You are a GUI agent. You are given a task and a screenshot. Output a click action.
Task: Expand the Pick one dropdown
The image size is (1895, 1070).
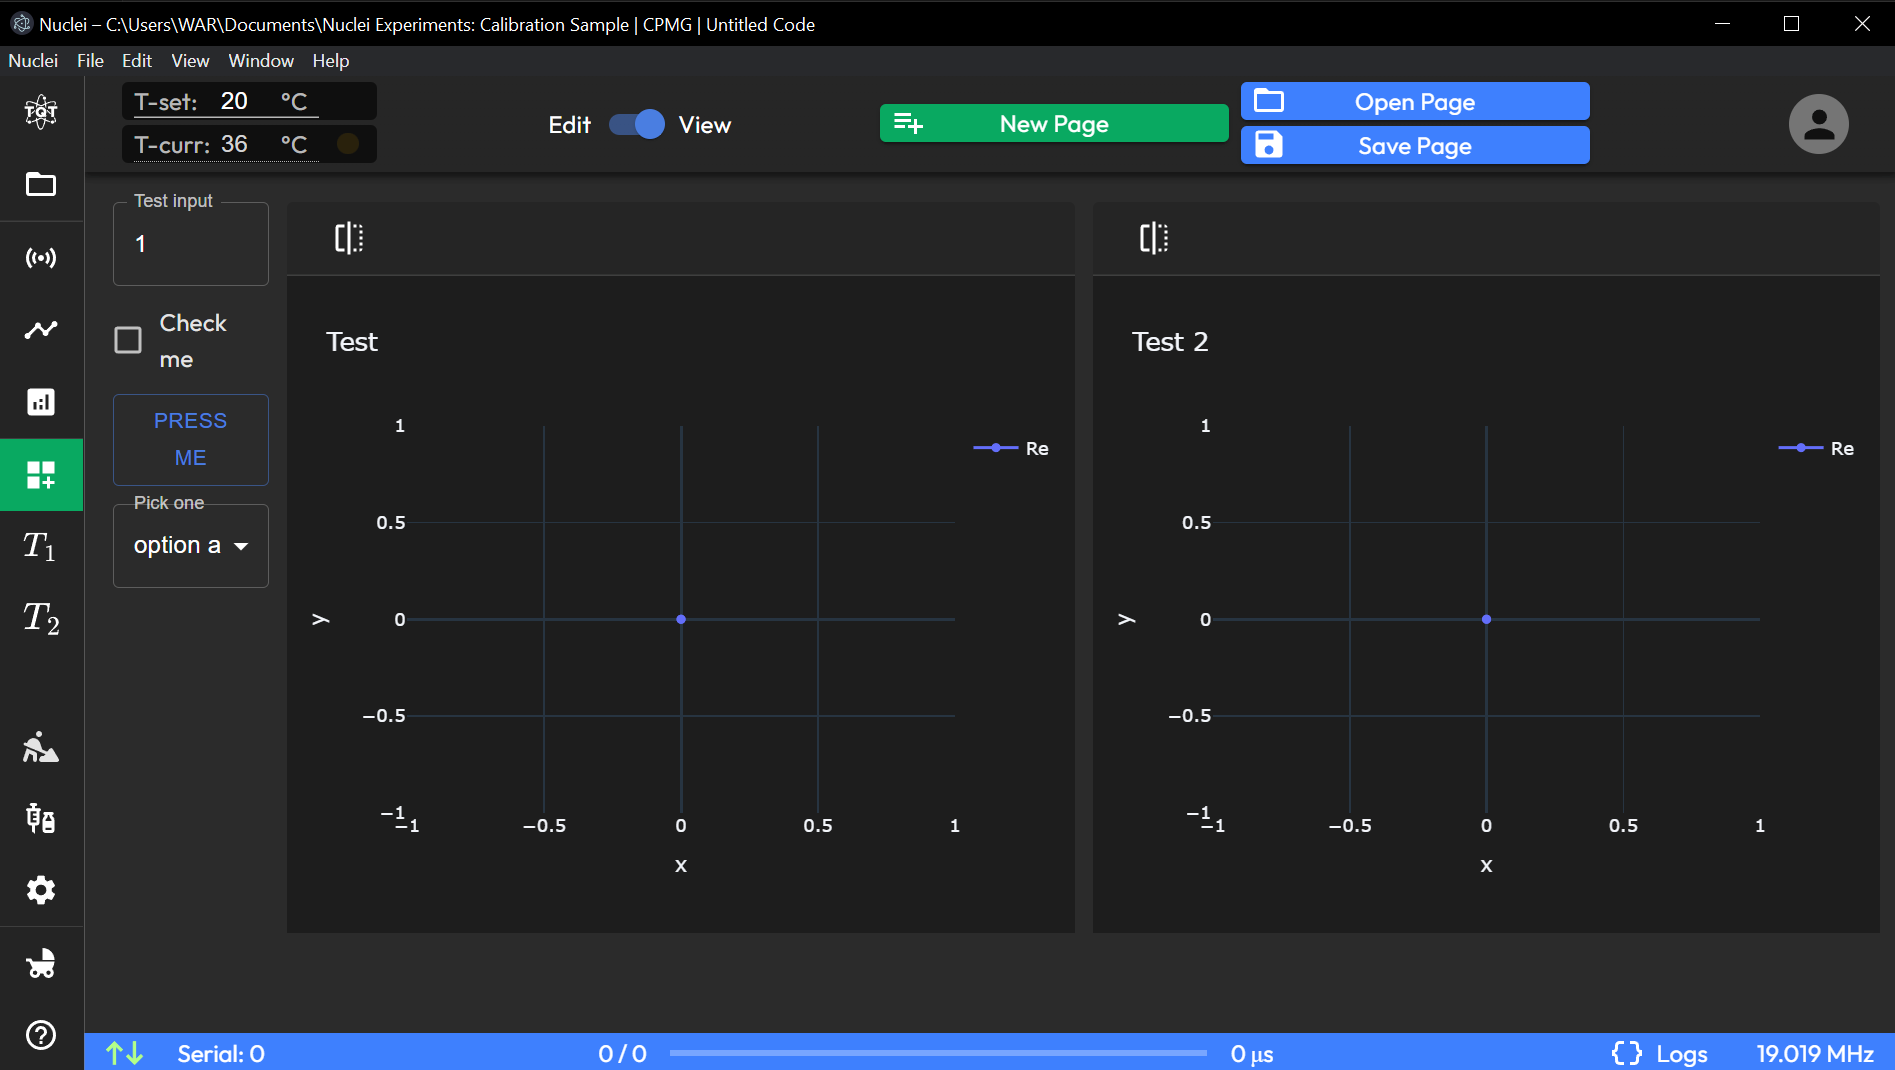[191, 546]
